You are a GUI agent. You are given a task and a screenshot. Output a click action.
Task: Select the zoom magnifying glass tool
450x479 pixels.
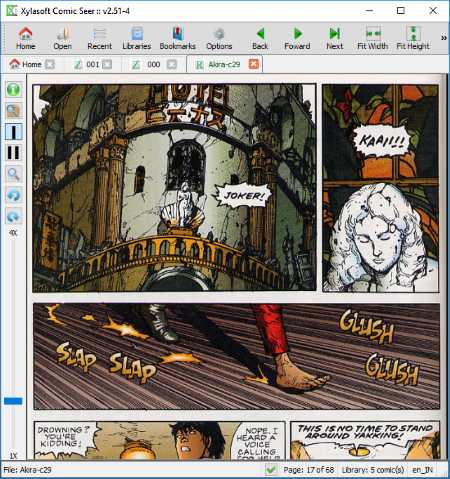(x=13, y=174)
